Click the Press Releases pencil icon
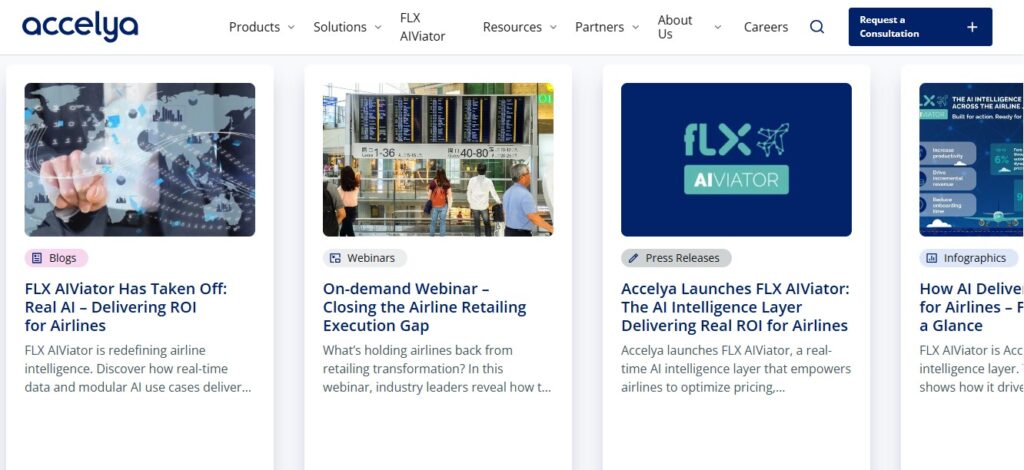 click(633, 258)
